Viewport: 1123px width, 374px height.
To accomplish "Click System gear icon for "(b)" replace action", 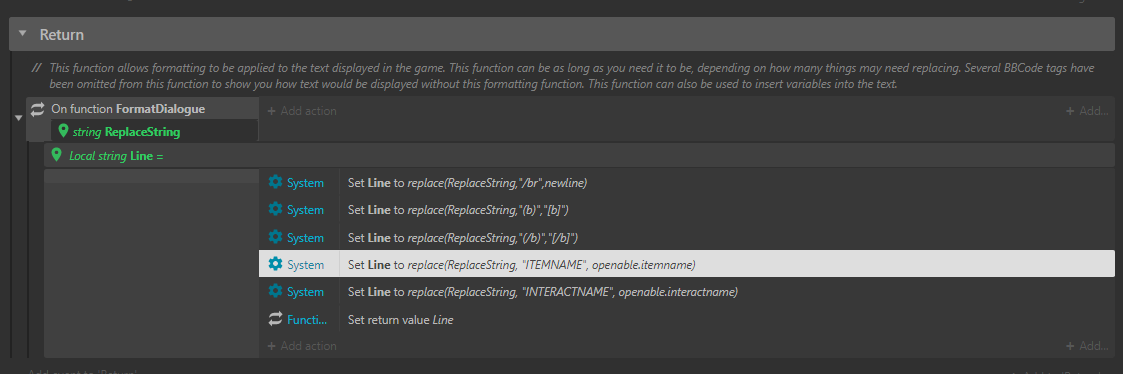I will (275, 210).
